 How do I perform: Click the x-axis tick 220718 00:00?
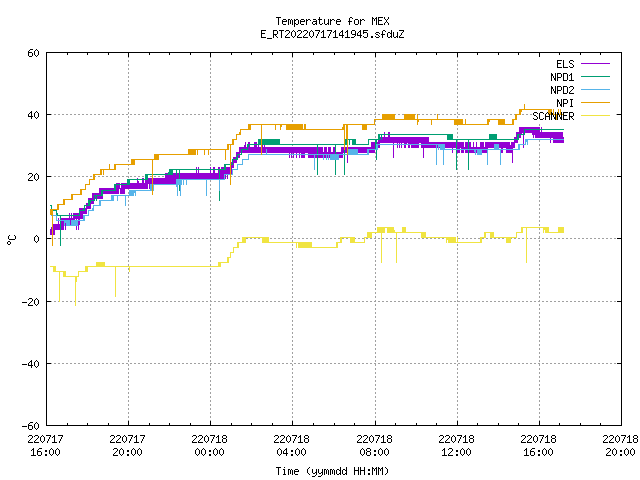(209, 446)
